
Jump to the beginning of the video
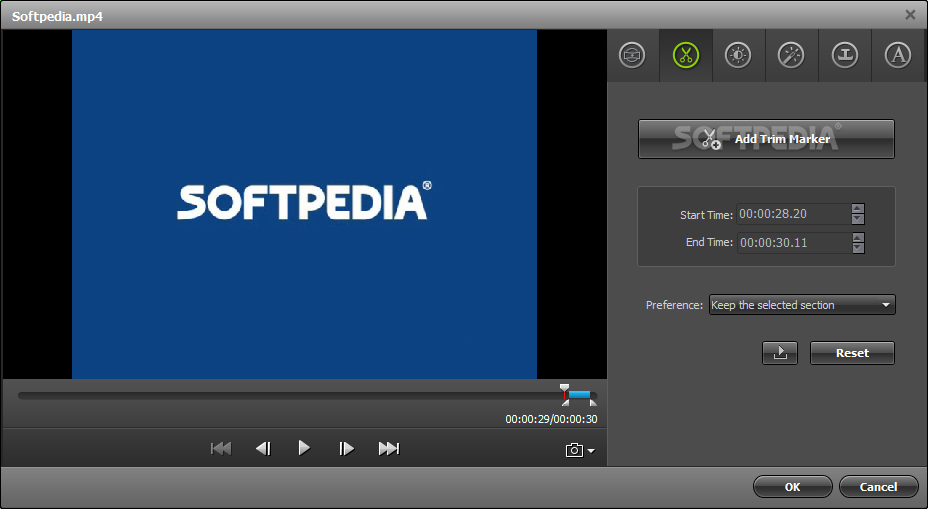221,449
